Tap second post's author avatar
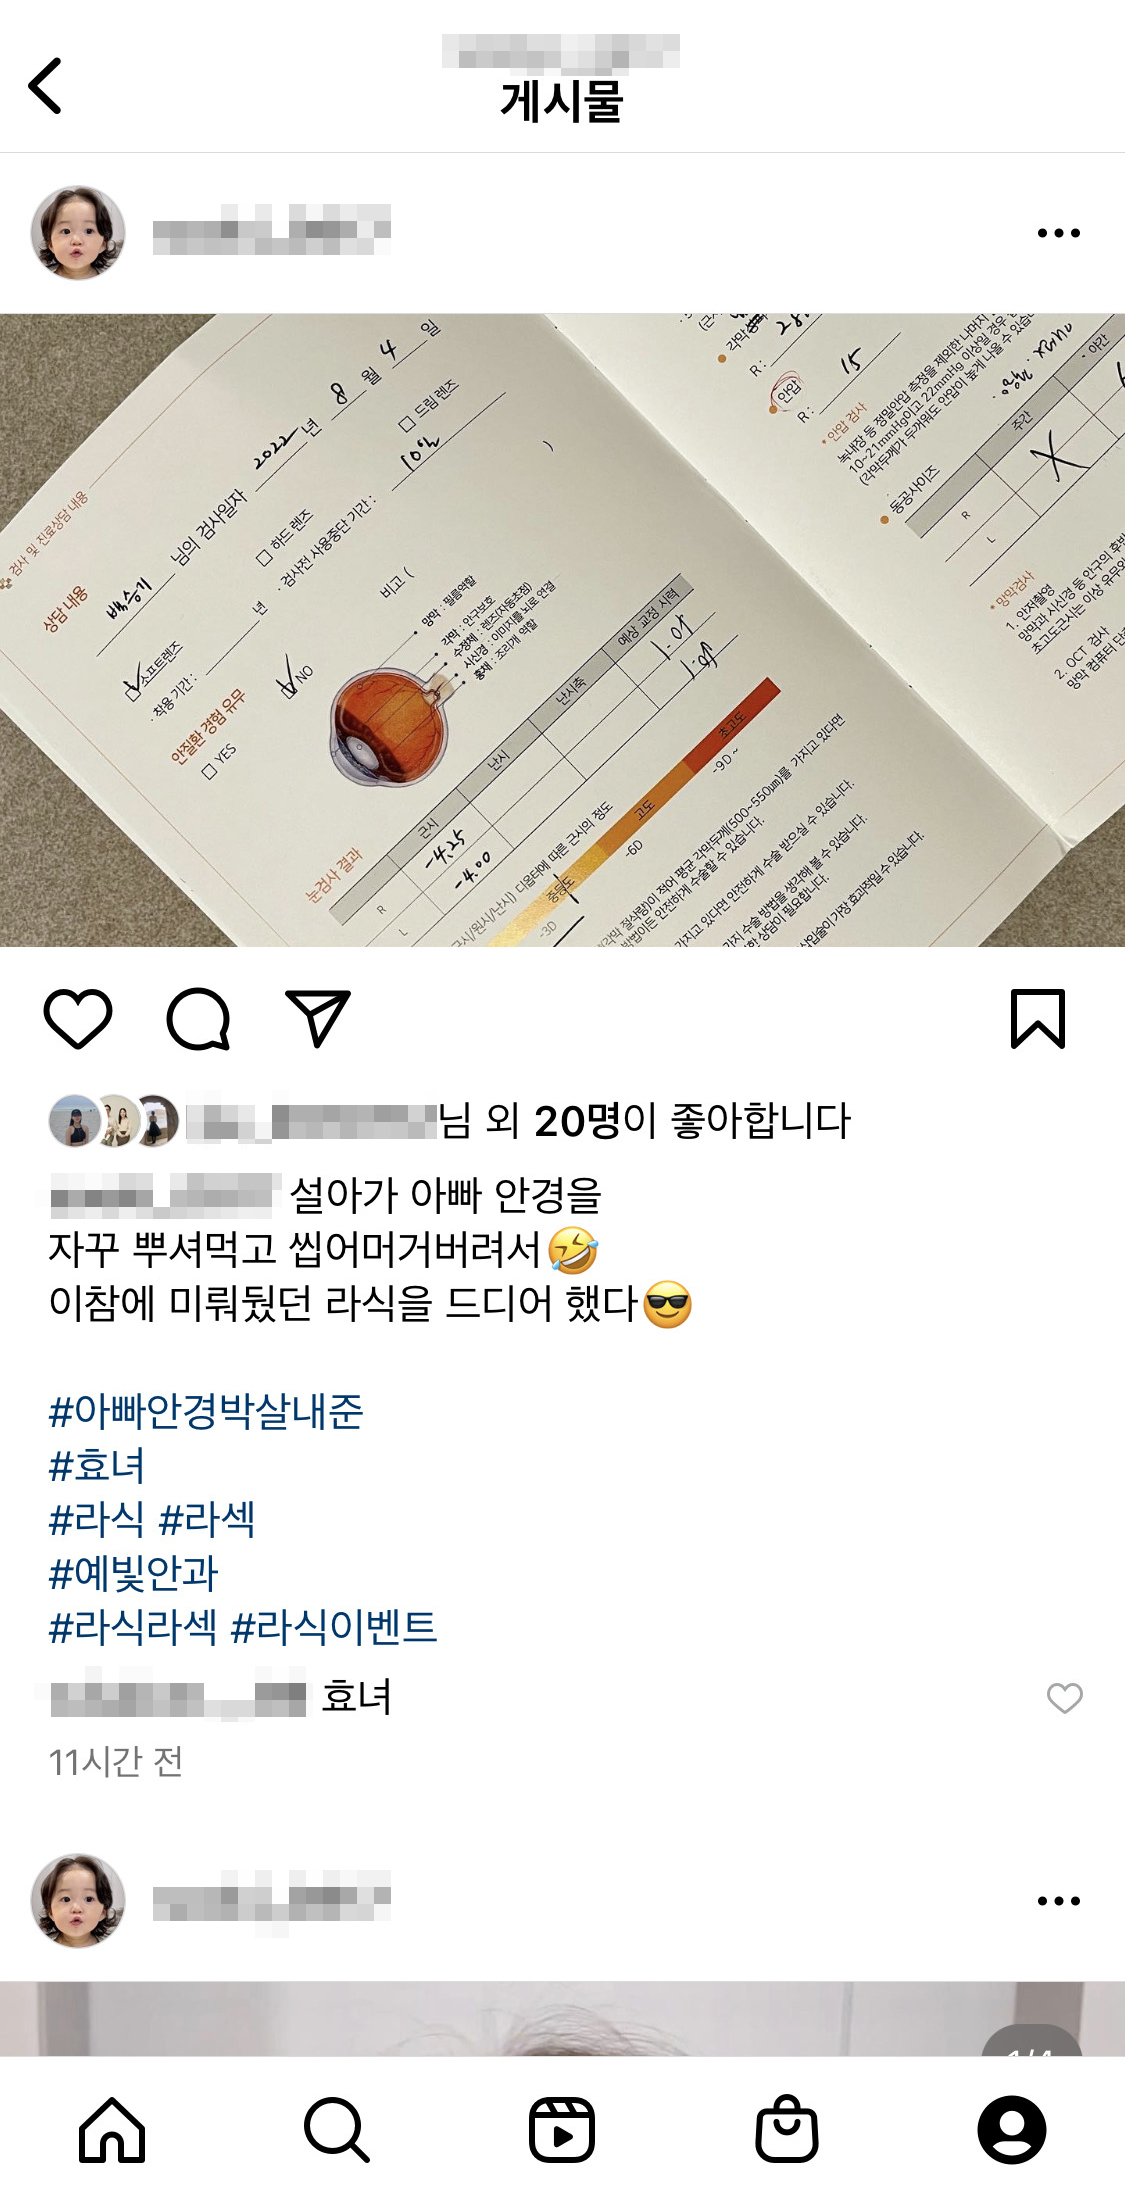This screenshot has width=1125, height=2198. tap(78, 1900)
